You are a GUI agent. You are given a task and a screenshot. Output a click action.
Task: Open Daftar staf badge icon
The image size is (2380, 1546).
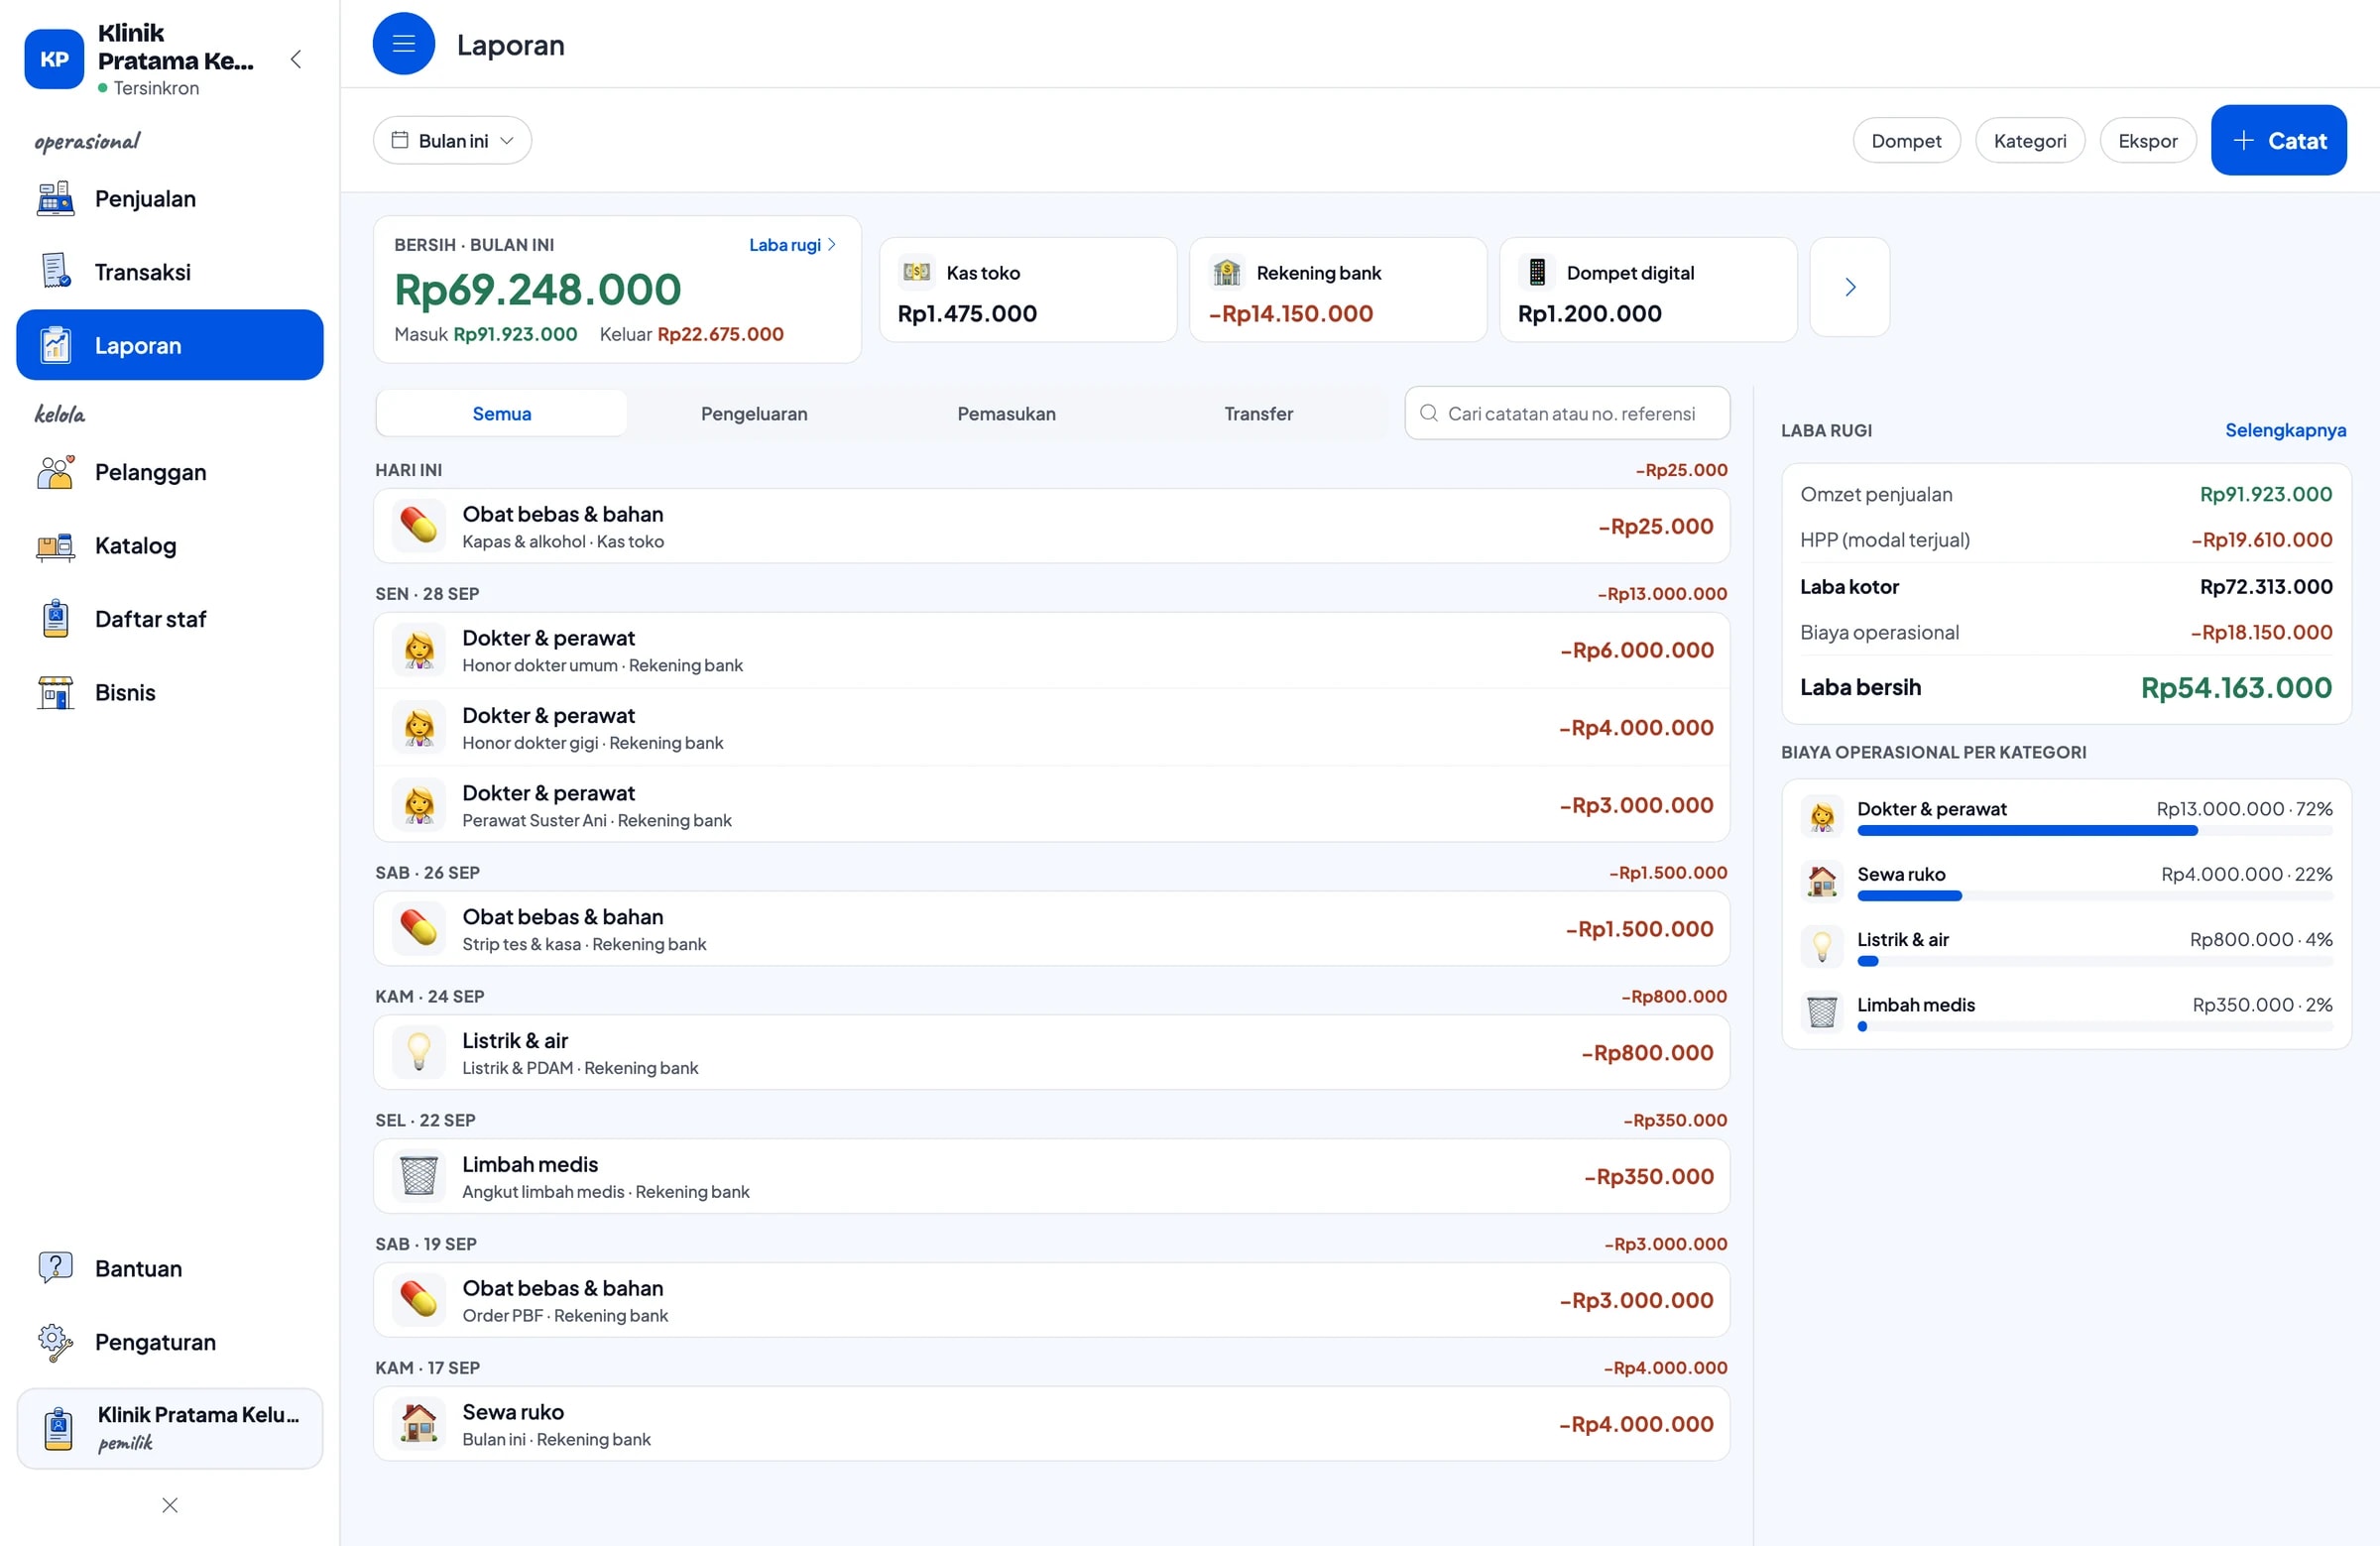point(55,619)
